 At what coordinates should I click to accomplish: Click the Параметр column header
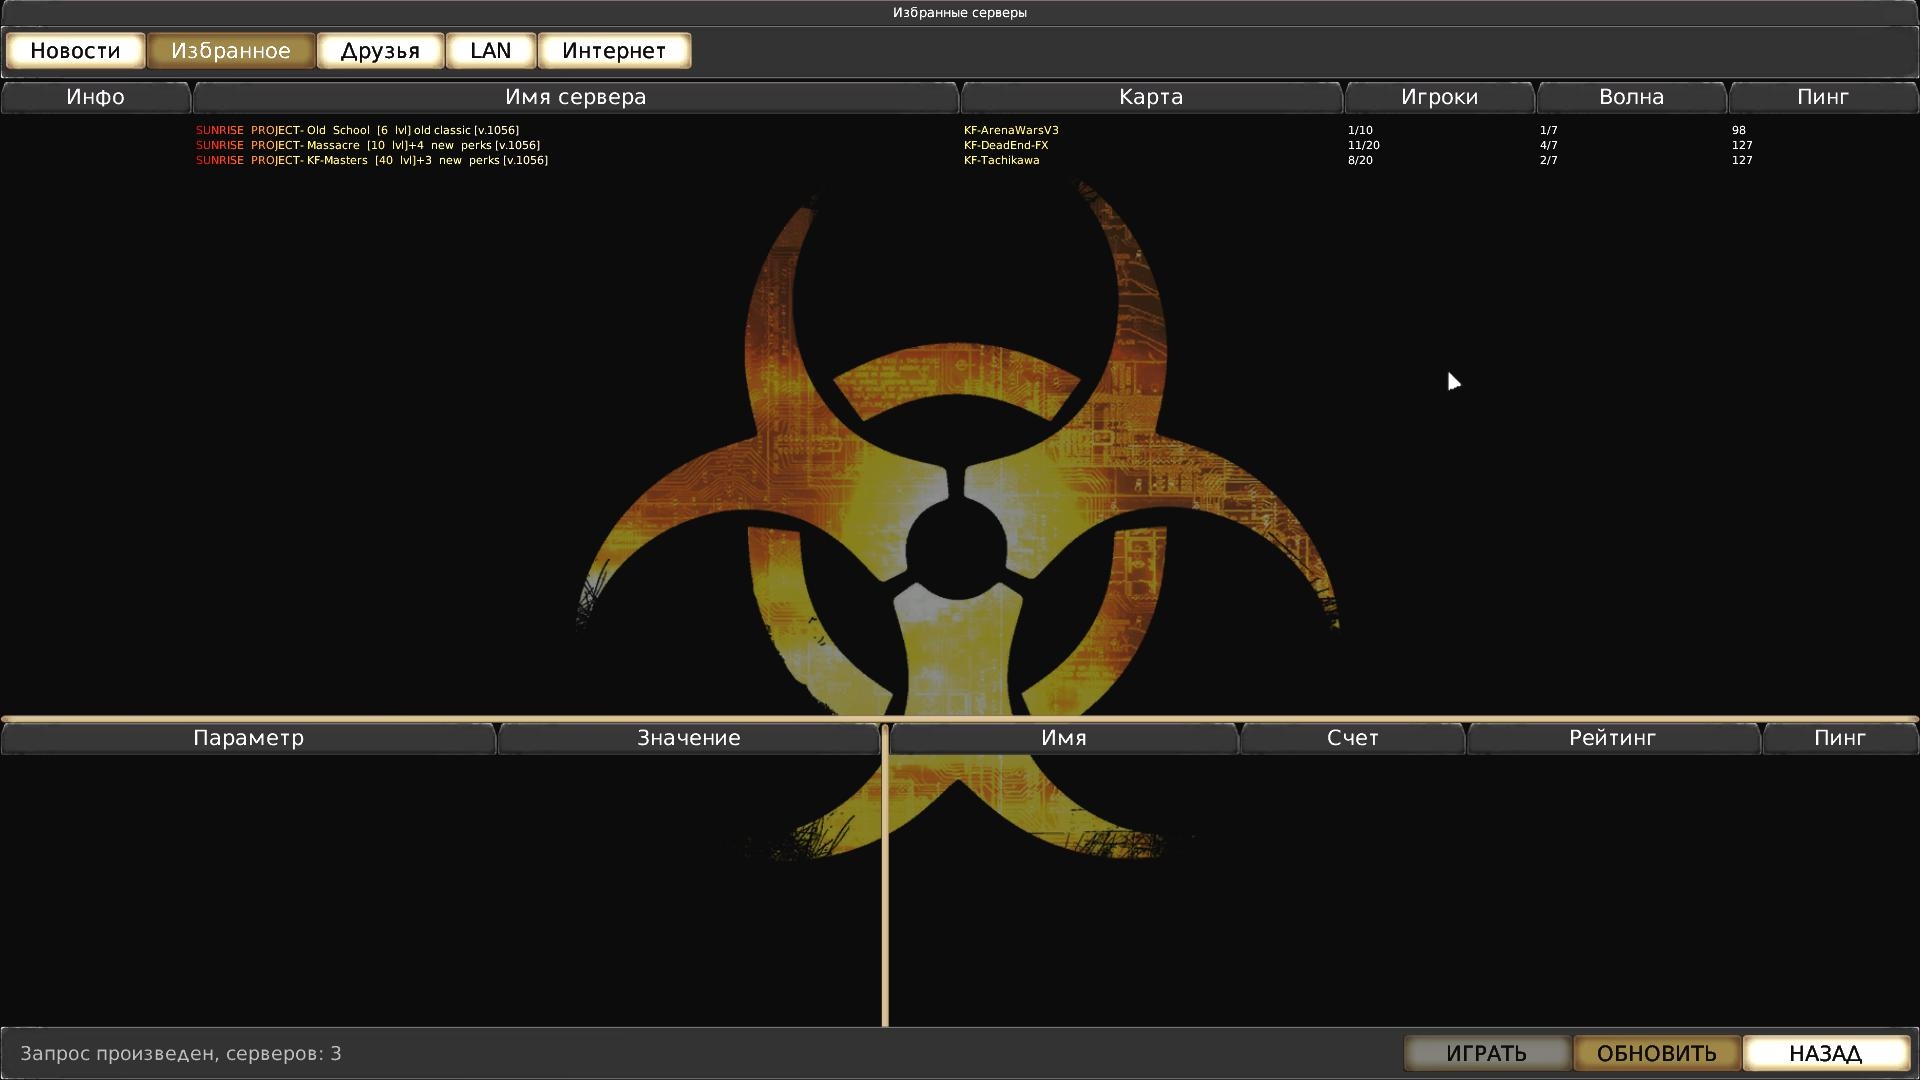(248, 738)
